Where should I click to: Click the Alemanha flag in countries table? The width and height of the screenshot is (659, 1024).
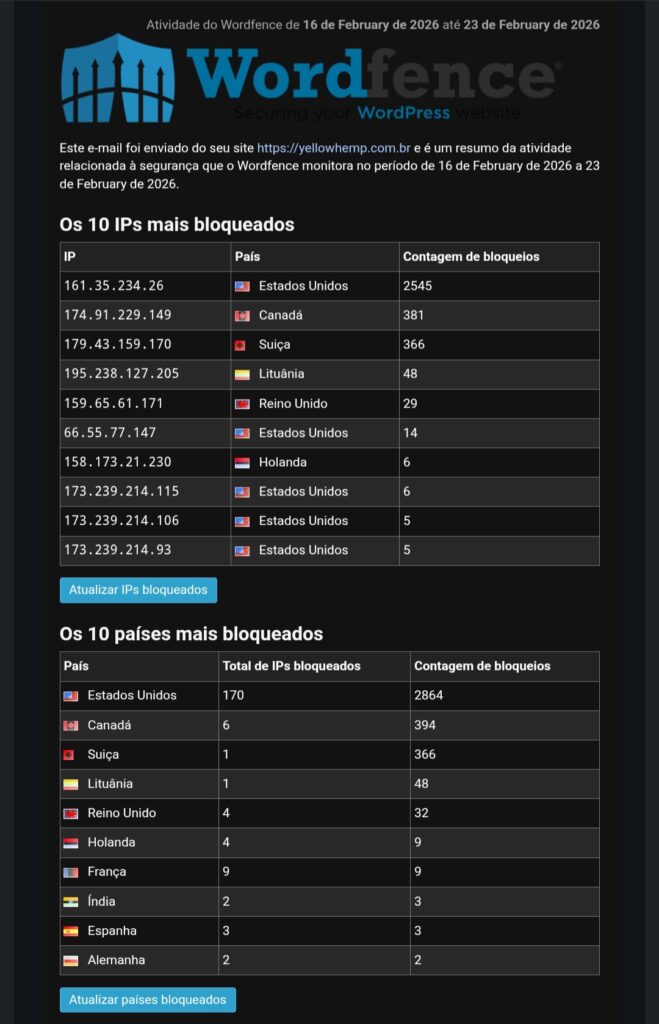(70, 961)
